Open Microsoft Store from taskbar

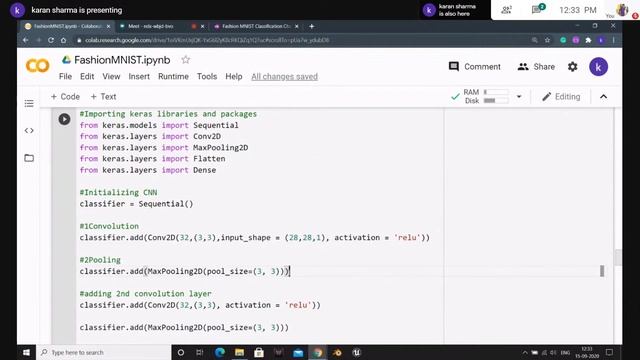(259, 352)
